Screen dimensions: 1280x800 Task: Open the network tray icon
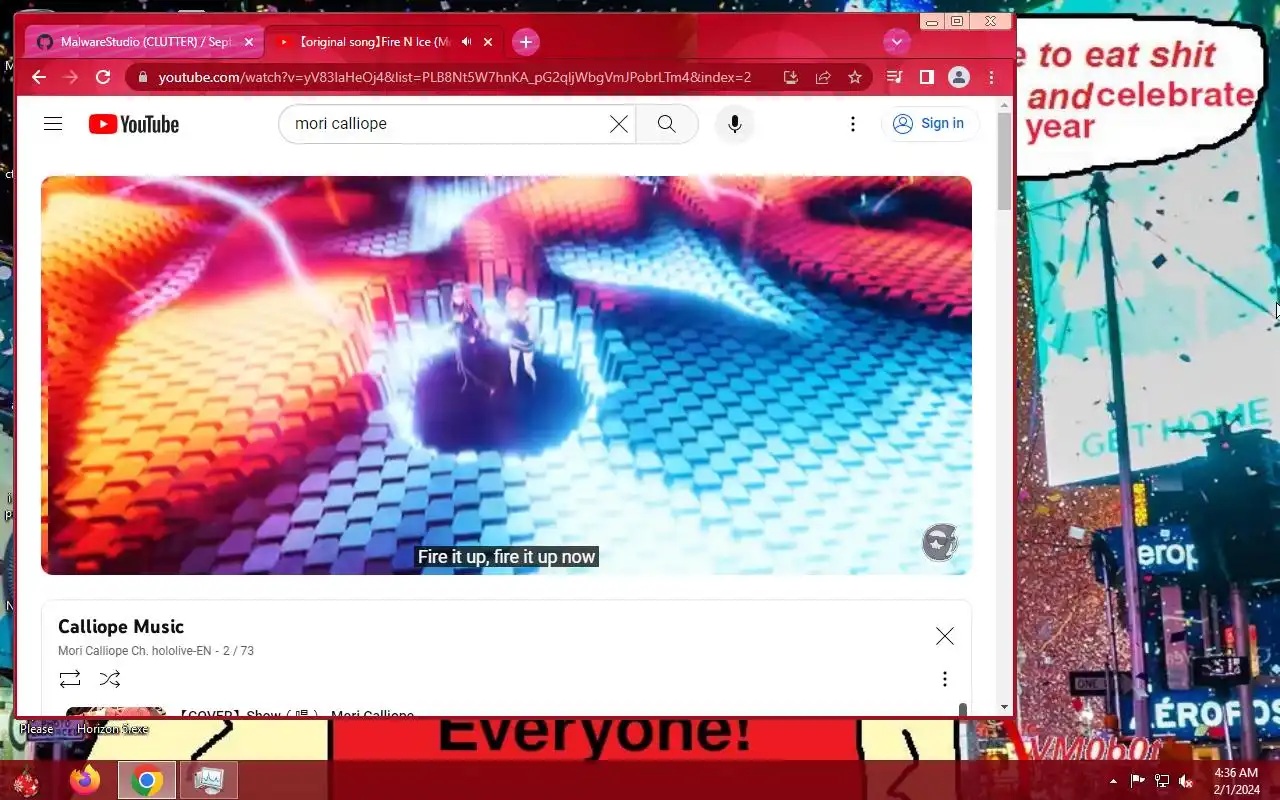coord(1162,781)
